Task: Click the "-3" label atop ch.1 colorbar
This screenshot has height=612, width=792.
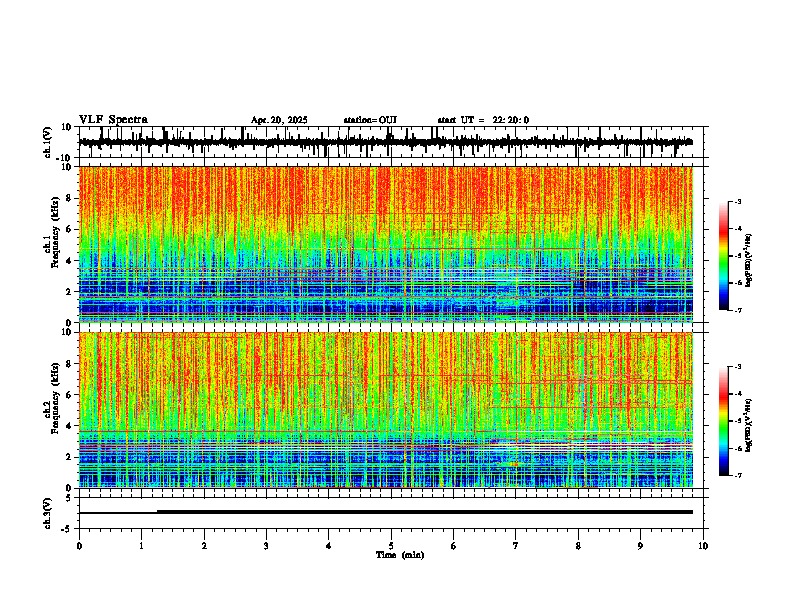Action: tap(738, 201)
